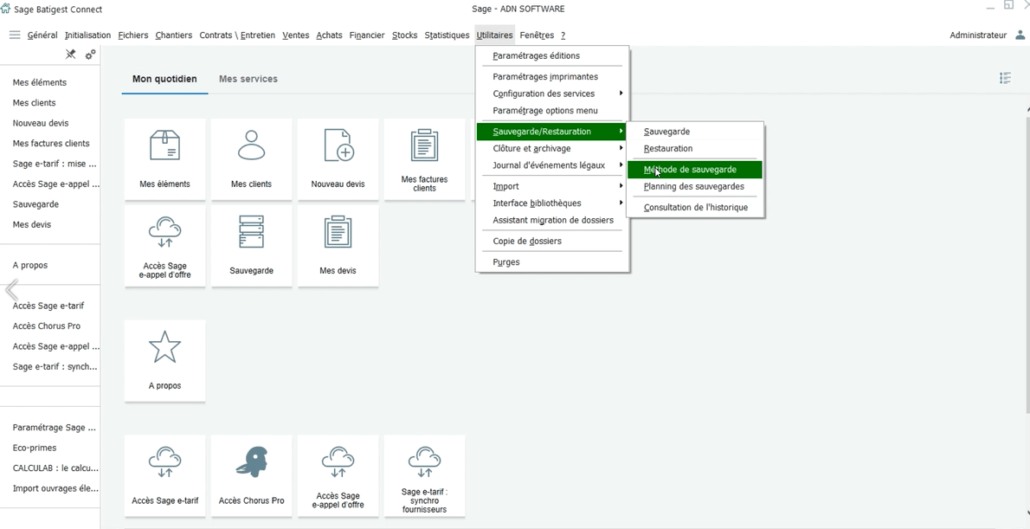Open the Initialisation menu
This screenshot has width=1030, height=529.
click(88, 35)
